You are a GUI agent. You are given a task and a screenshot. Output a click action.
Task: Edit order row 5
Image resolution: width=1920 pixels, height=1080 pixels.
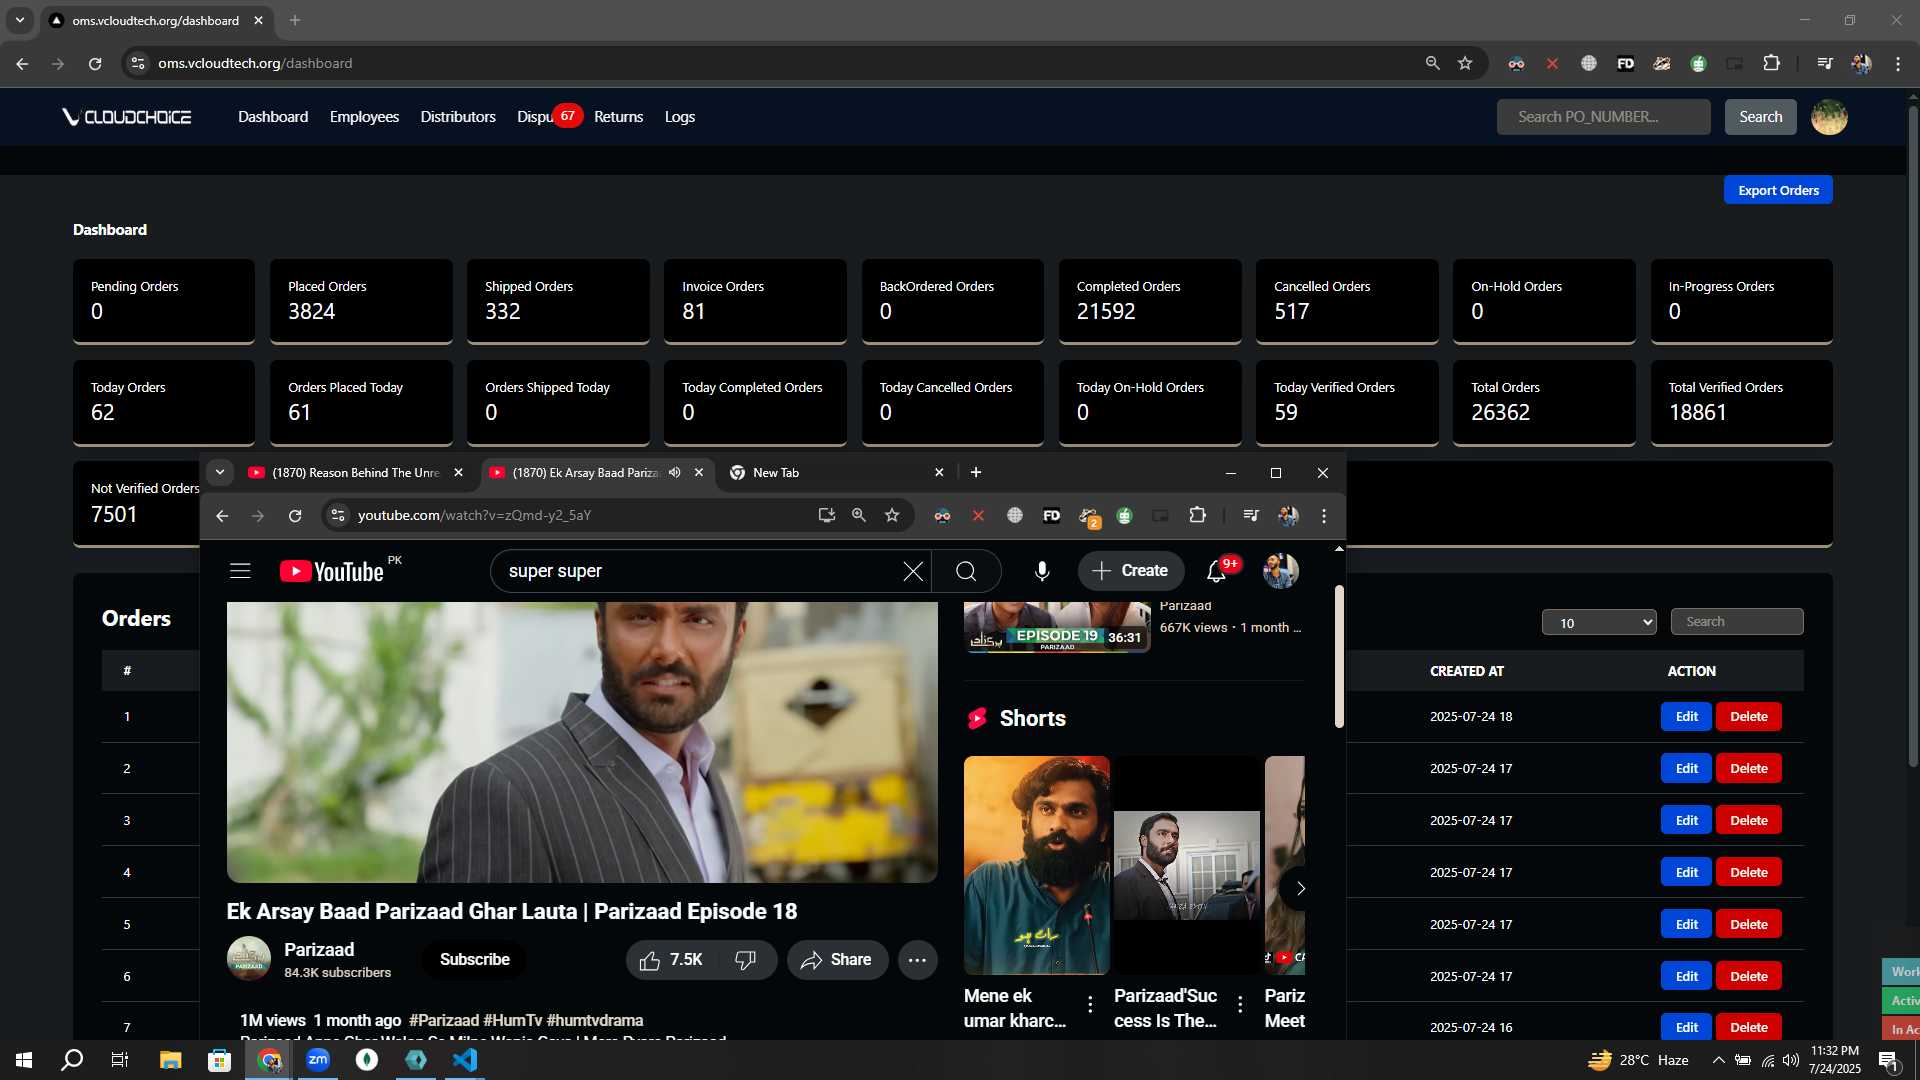1686,925
